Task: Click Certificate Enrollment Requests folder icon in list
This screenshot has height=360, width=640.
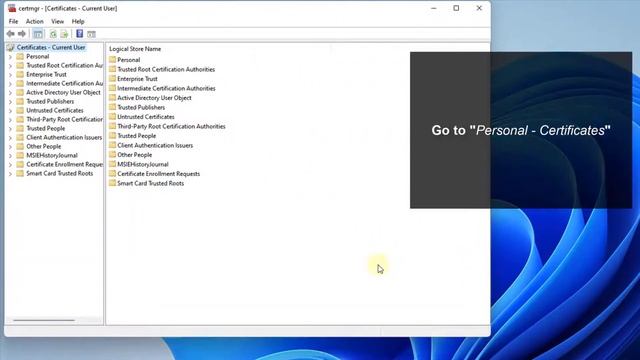Action: click(113, 173)
